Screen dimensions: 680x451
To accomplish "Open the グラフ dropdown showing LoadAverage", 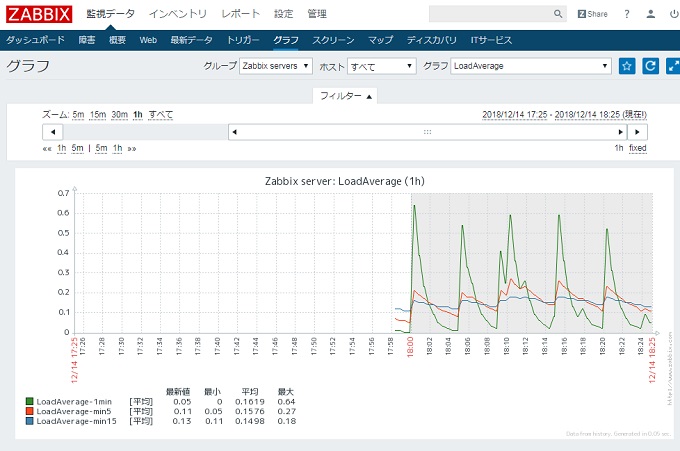I will [530, 66].
